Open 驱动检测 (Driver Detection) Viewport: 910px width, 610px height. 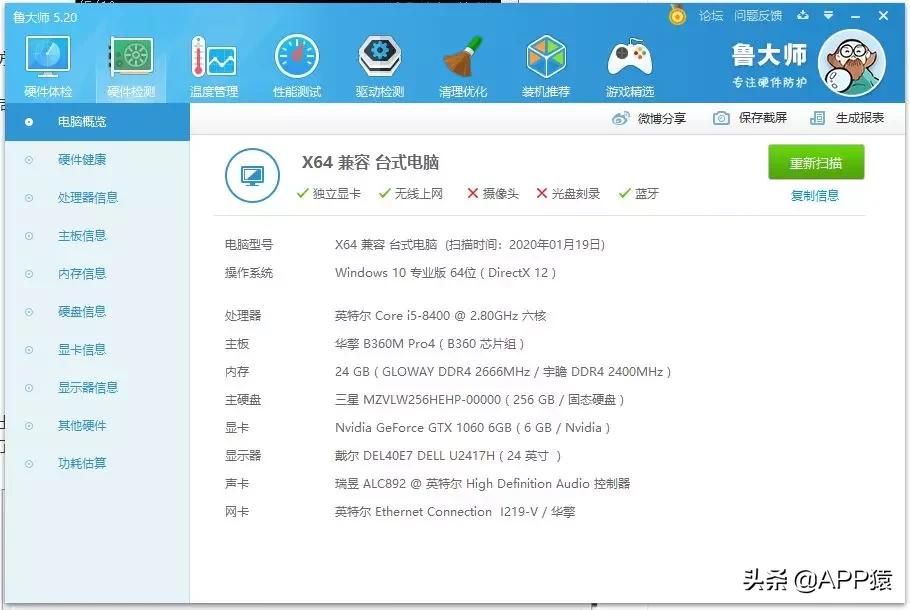[379, 62]
